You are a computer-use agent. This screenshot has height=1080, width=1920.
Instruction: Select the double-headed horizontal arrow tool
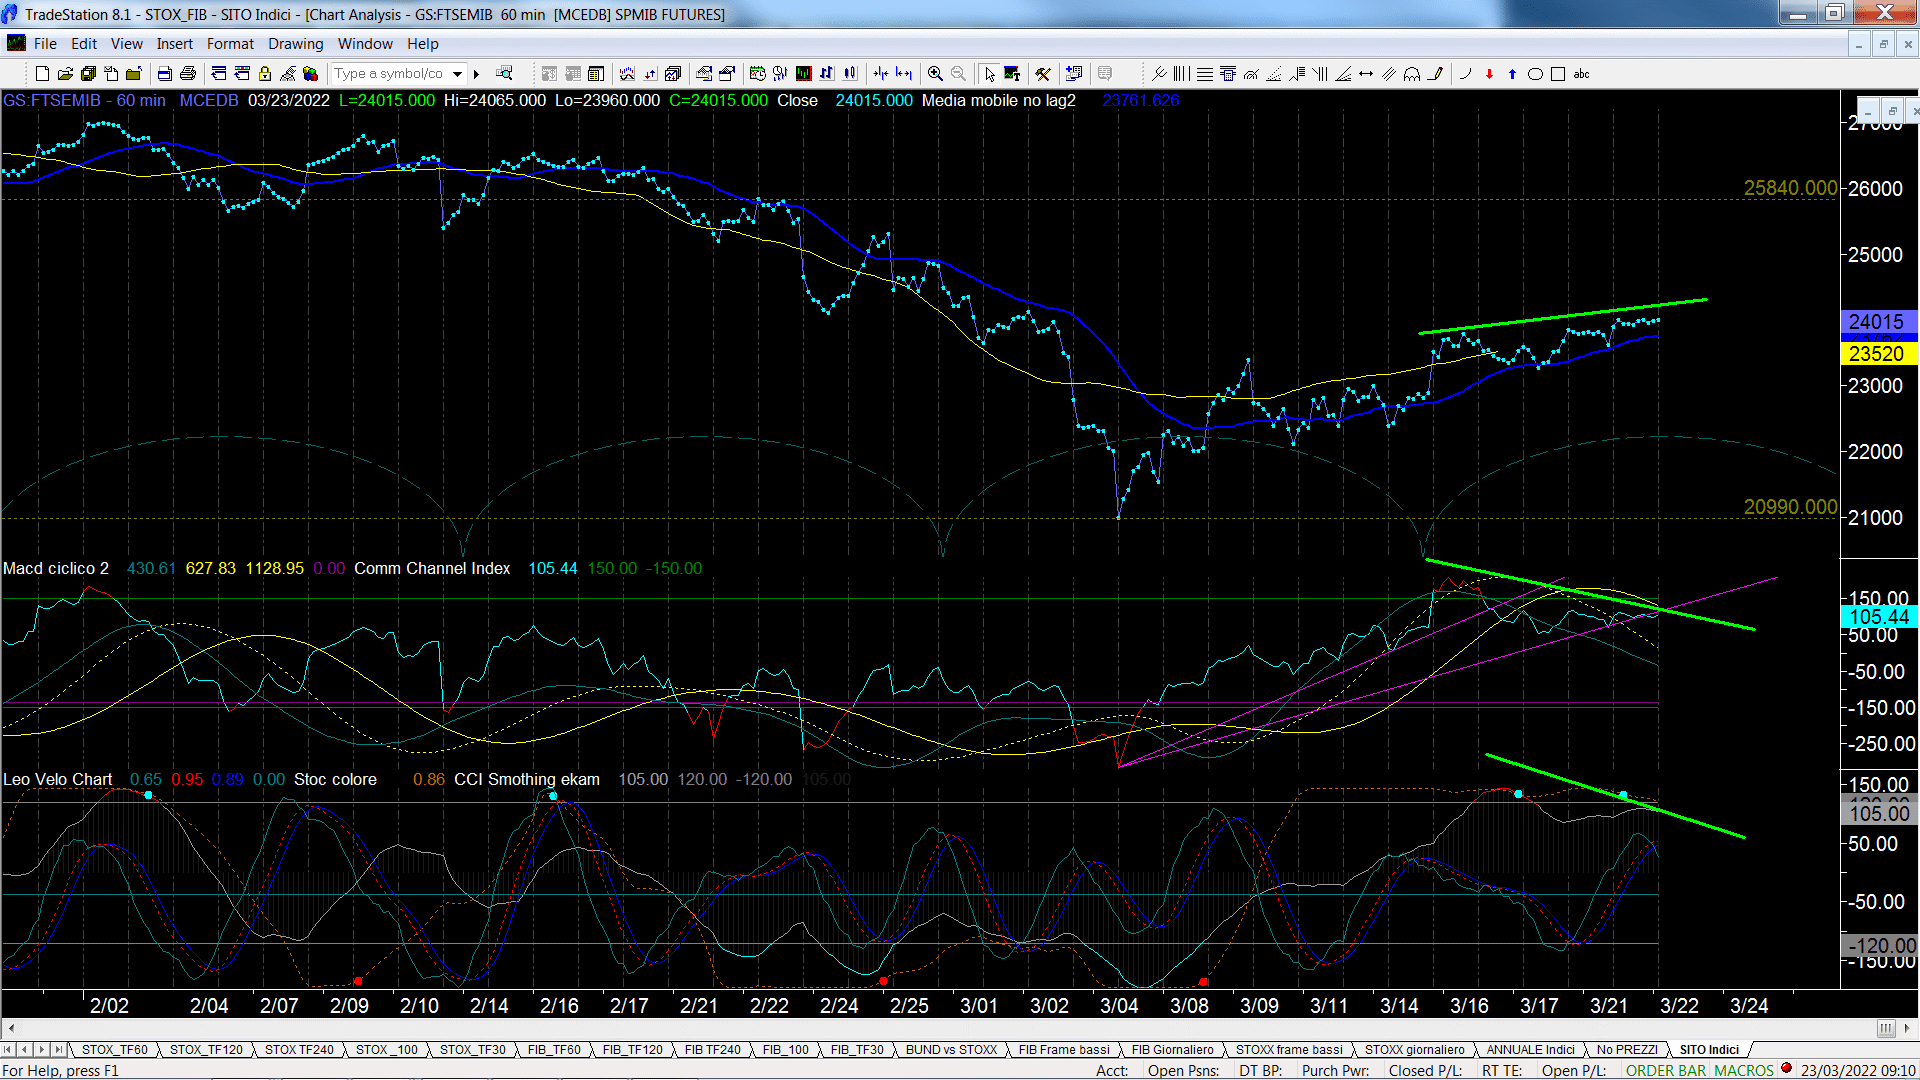click(1366, 74)
